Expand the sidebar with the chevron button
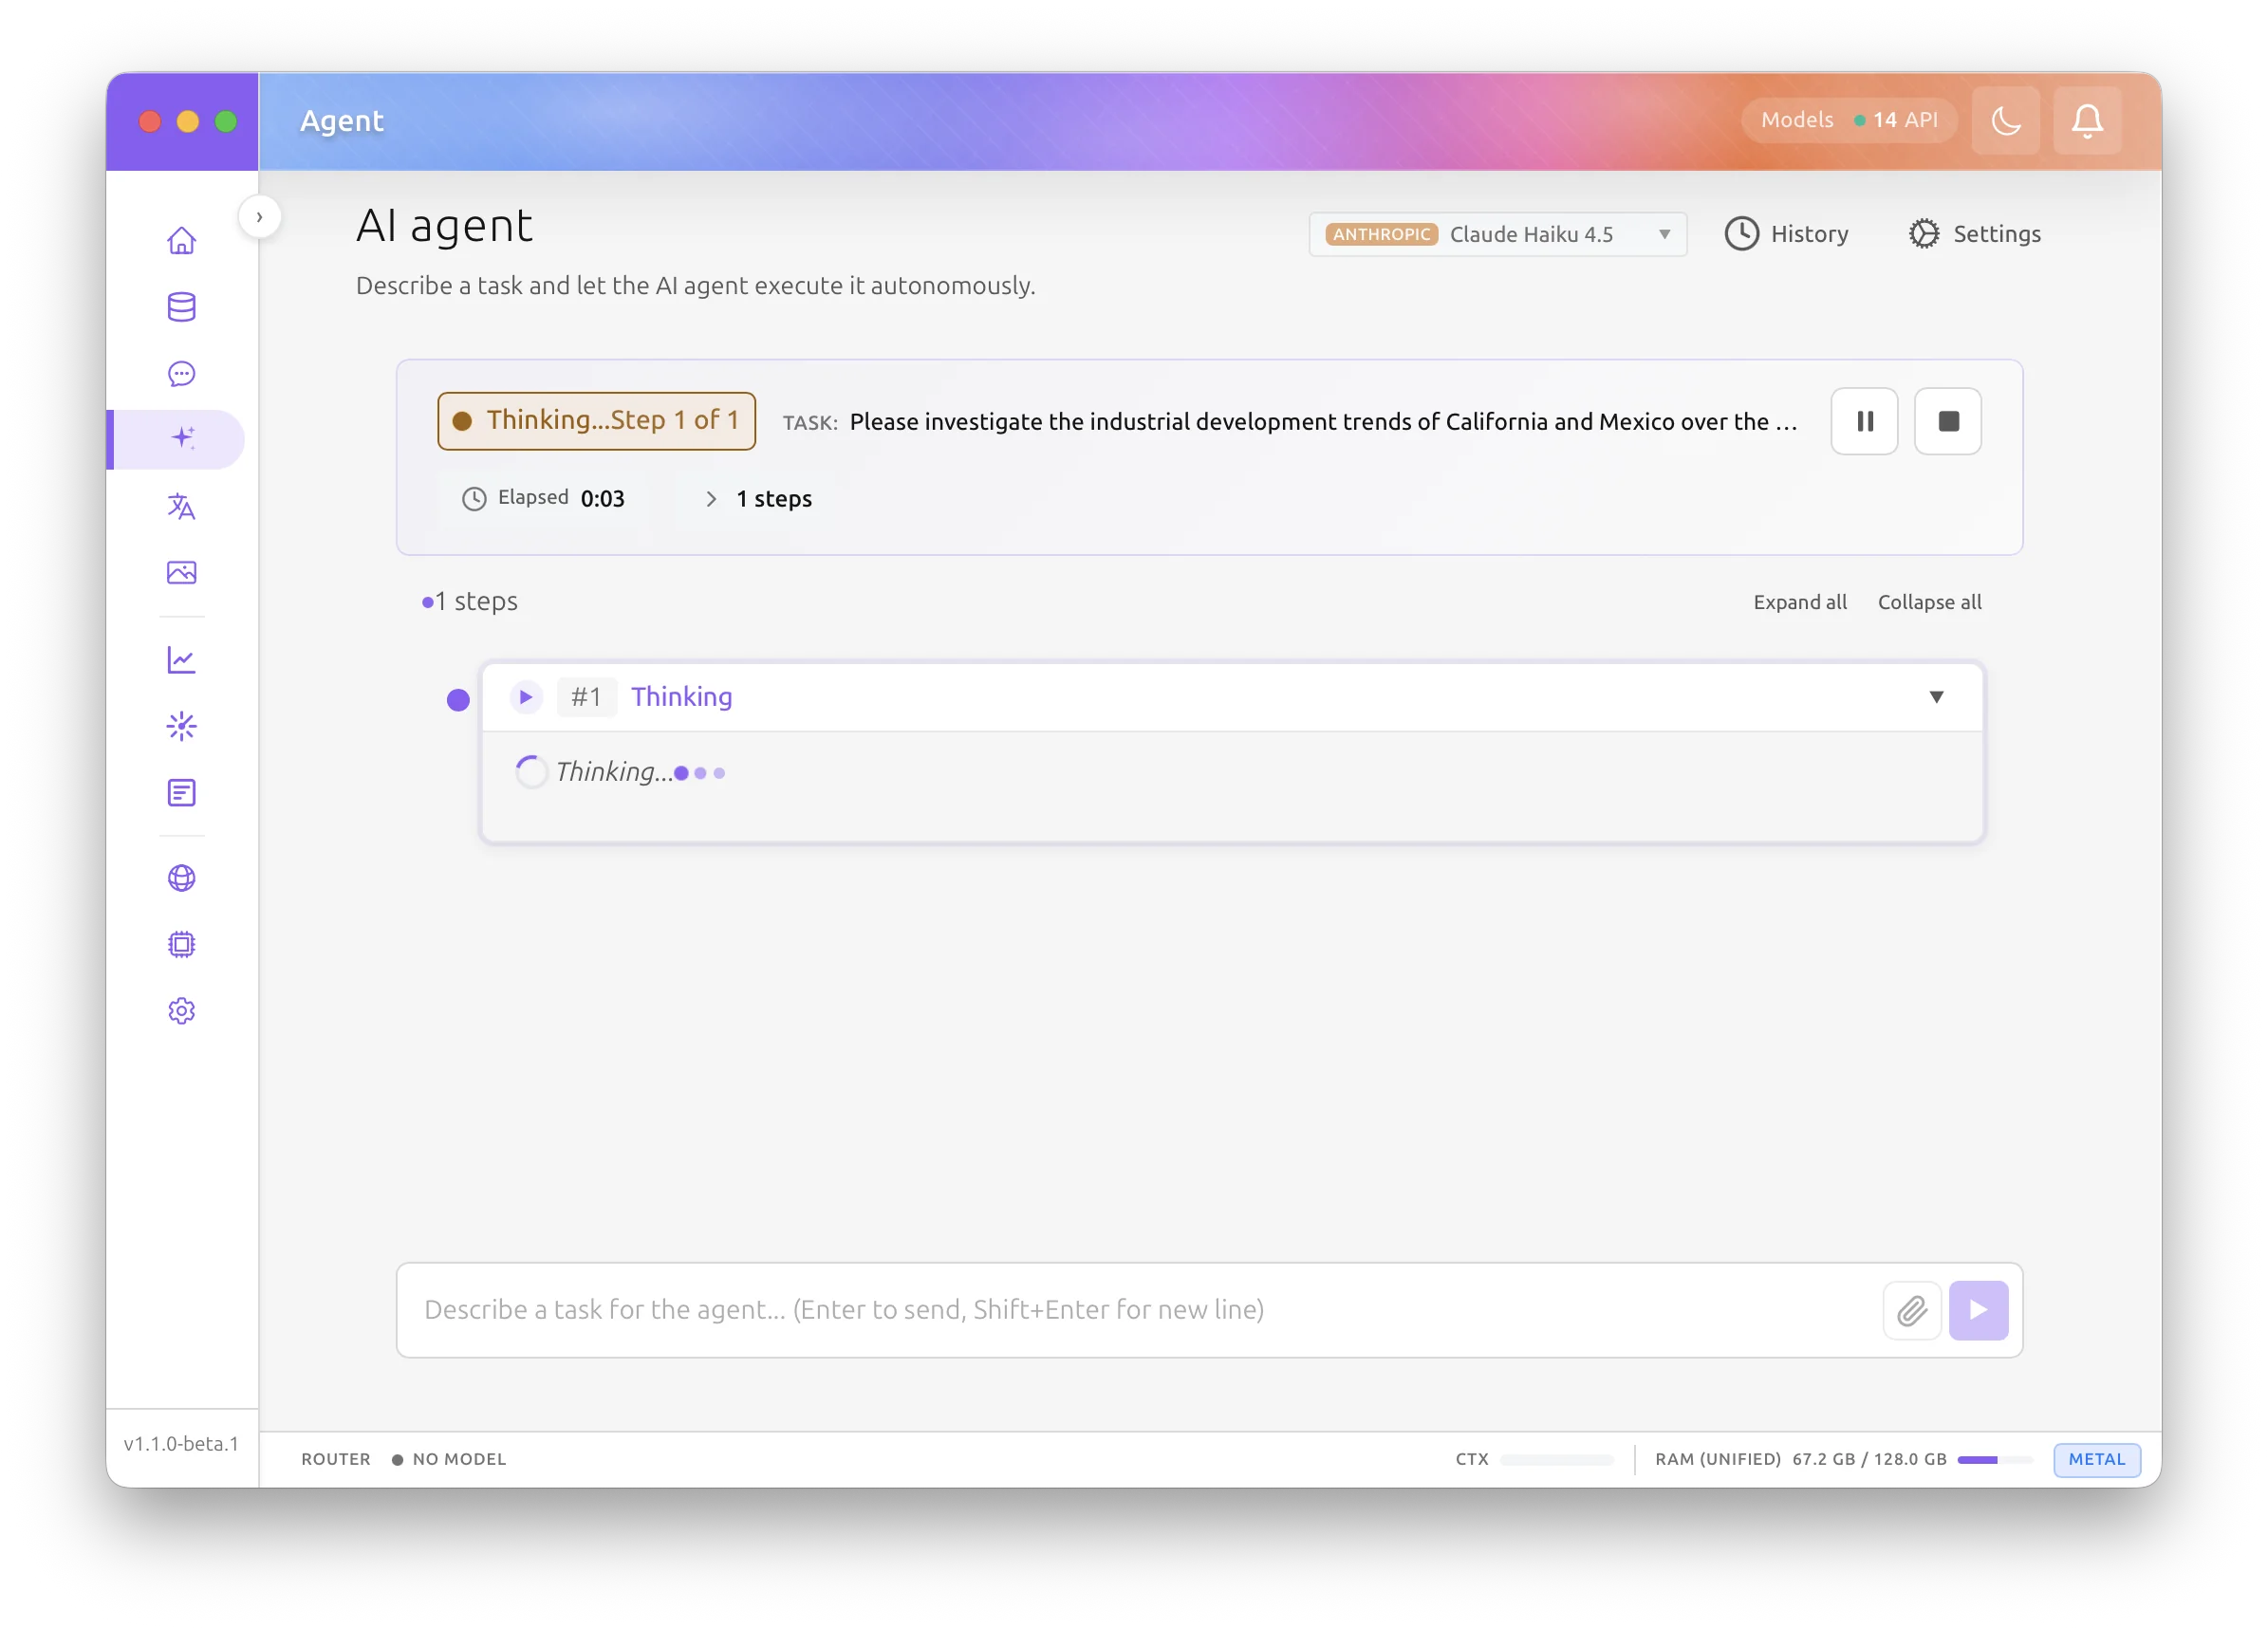Viewport: 2268px width, 1628px height. coord(259,217)
